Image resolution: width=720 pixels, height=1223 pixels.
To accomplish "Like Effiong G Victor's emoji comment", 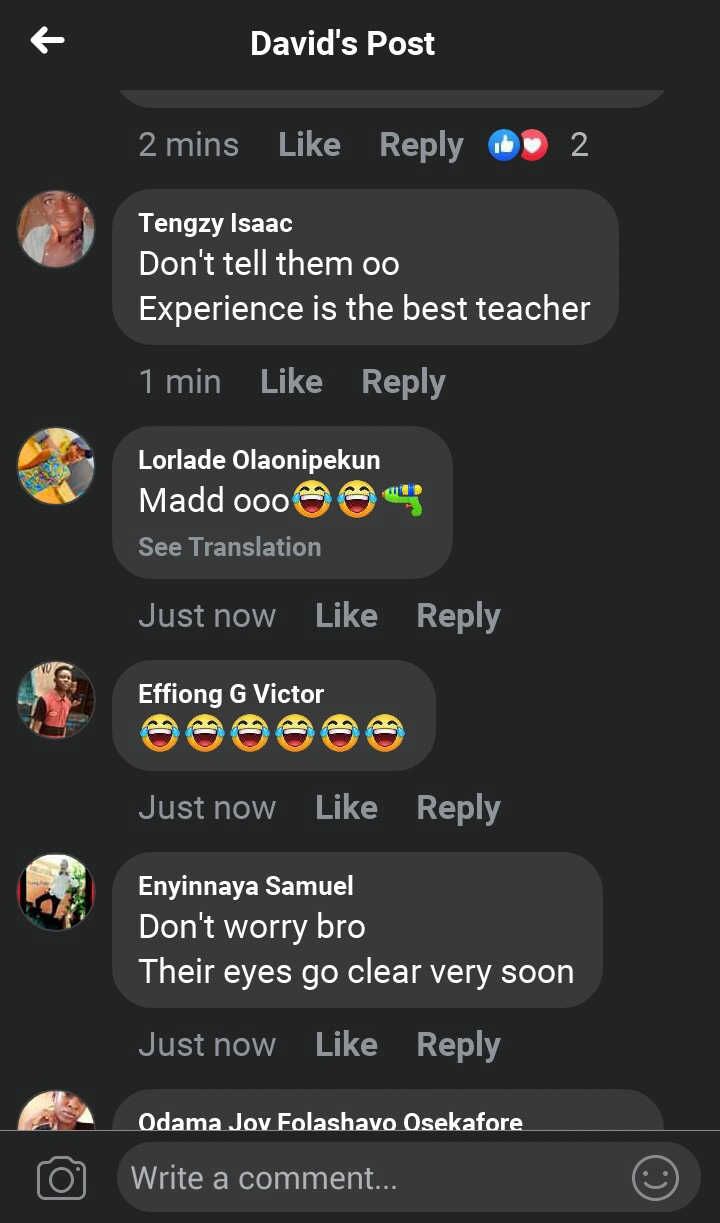I will (346, 808).
